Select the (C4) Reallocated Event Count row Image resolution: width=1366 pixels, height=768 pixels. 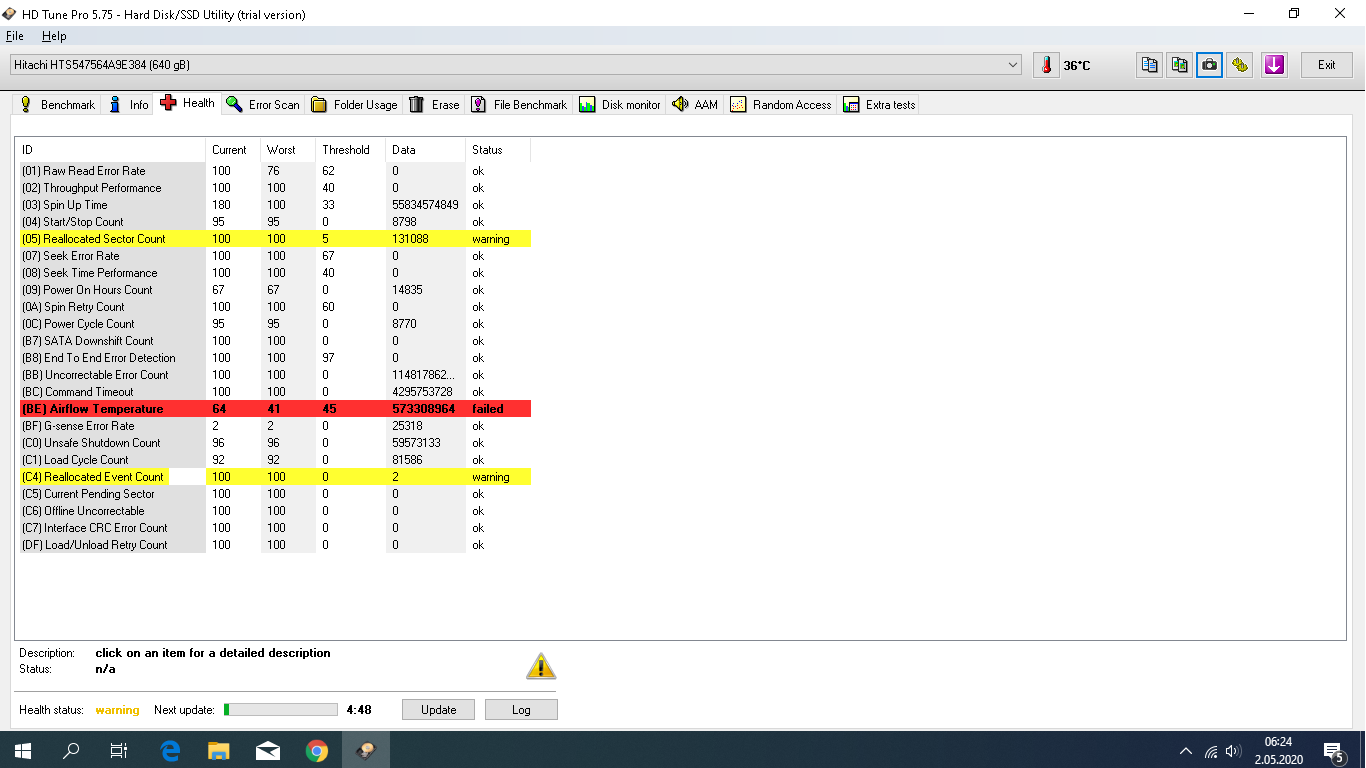click(x=275, y=477)
